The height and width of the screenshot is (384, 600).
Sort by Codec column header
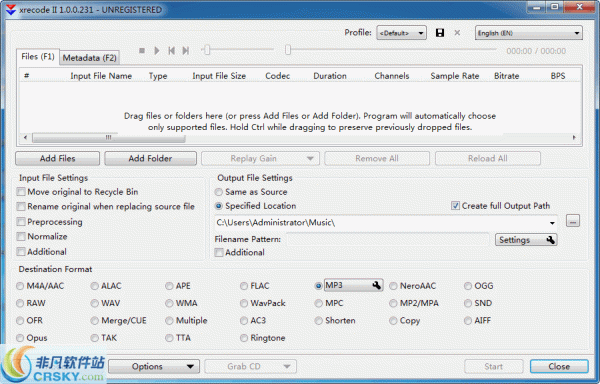point(277,76)
